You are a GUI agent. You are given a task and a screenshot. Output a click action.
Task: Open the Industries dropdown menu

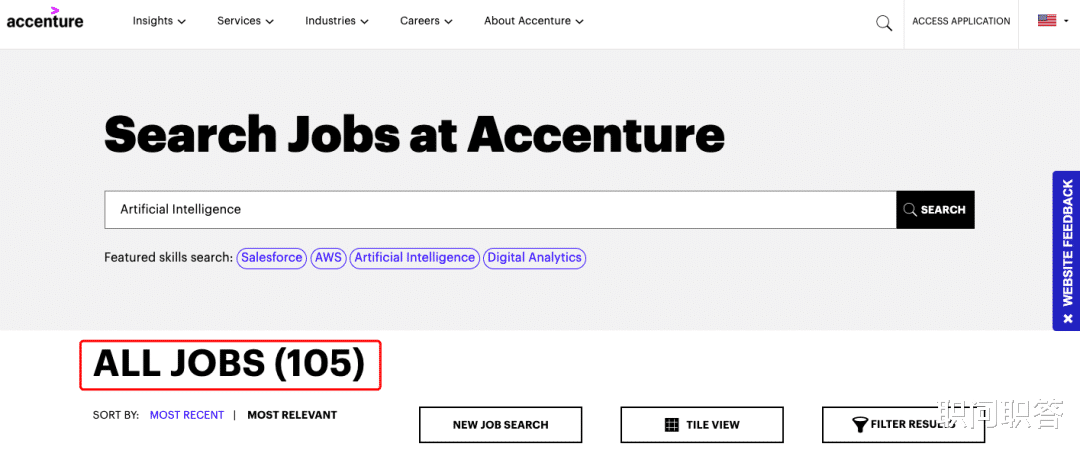pyautogui.click(x=336, y=21)
